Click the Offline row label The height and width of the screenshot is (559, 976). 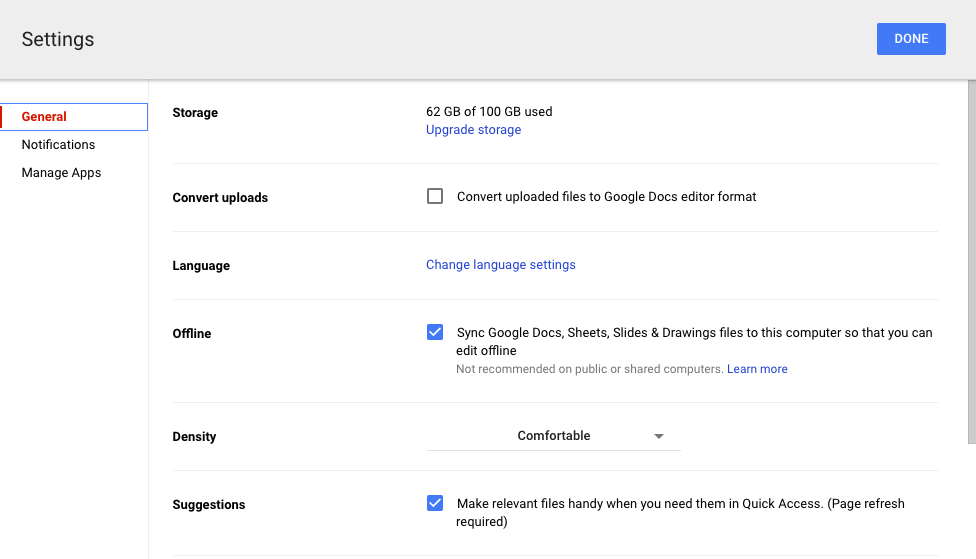pos(192,334)
